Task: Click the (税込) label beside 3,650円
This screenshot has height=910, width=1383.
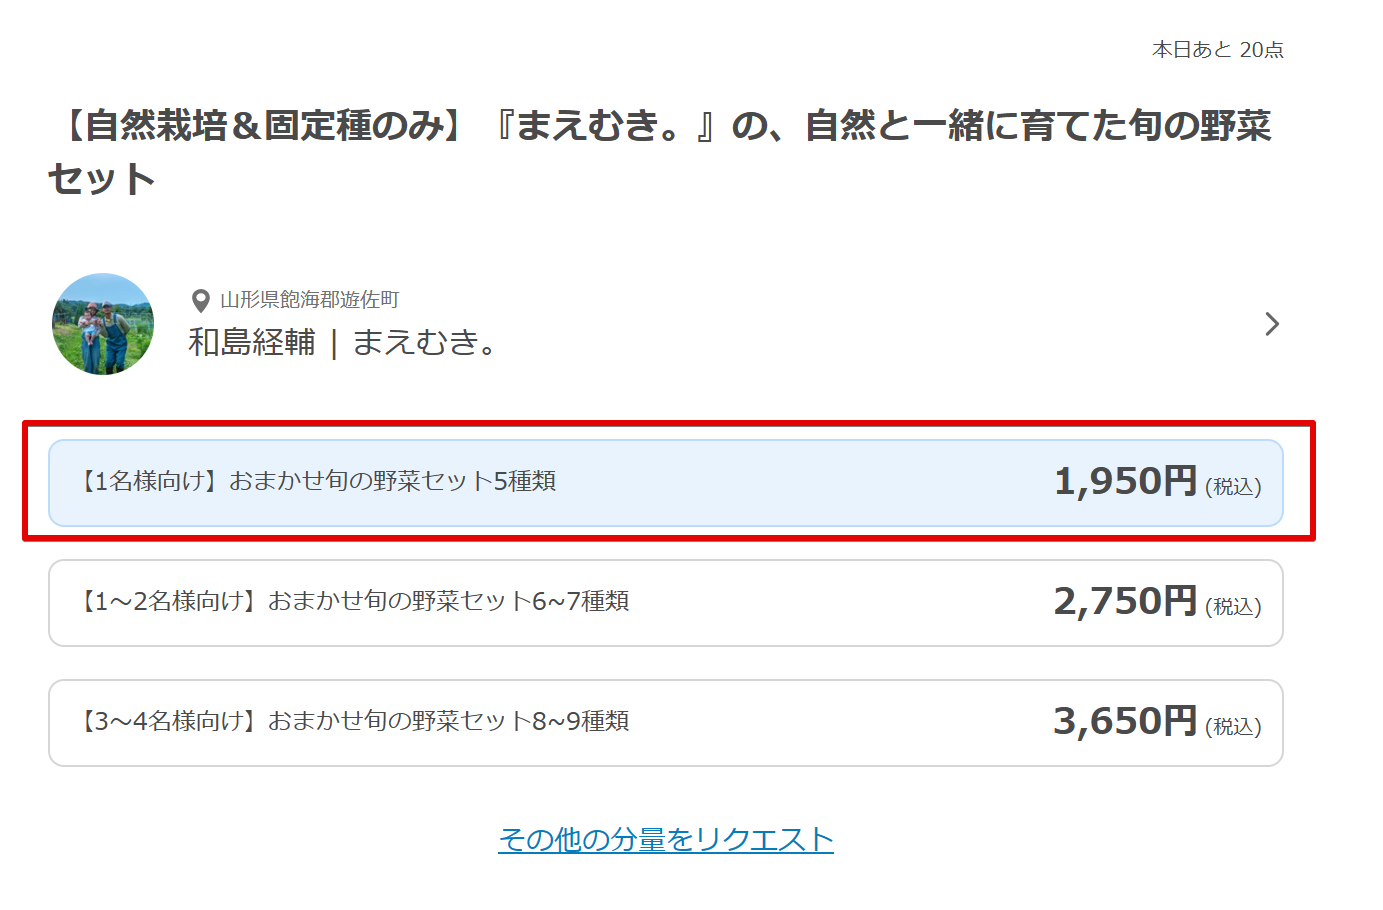Action: [x=1233, y=727]
